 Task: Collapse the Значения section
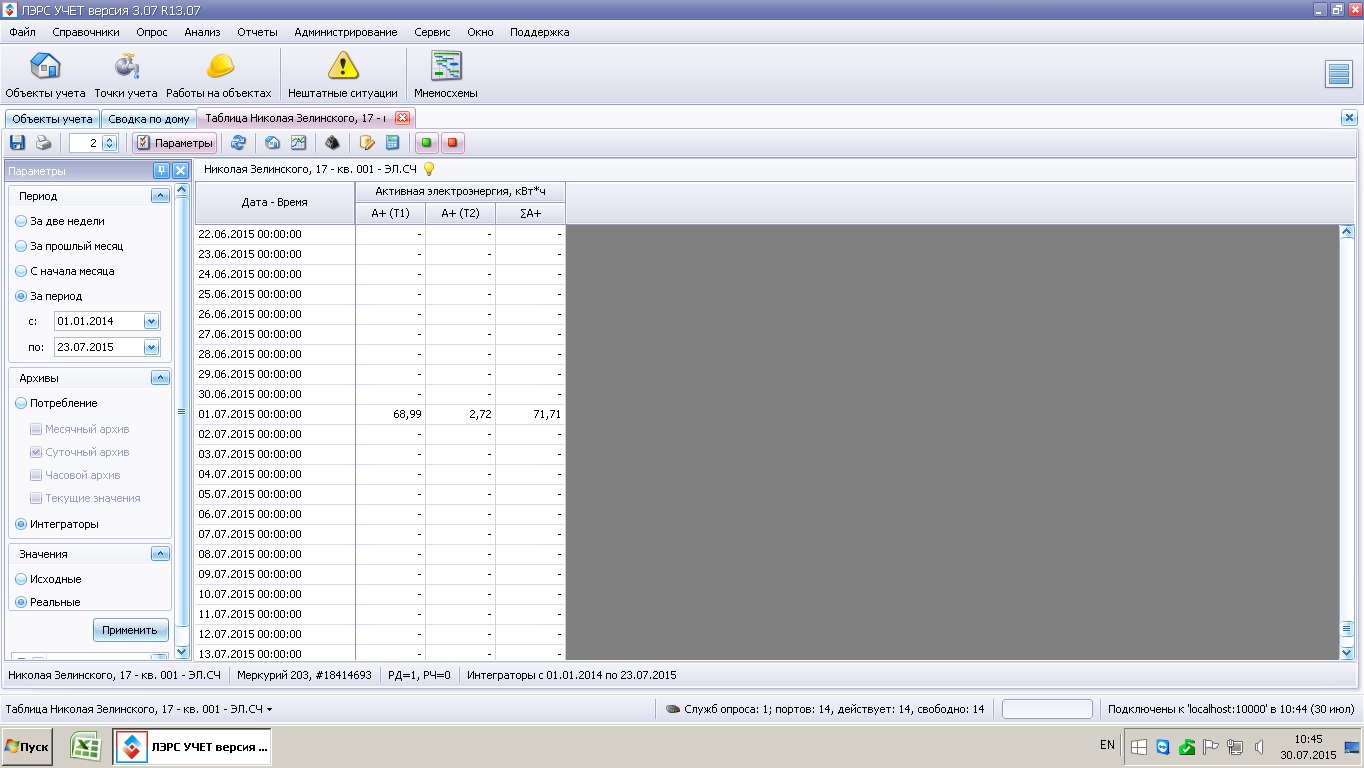pos(160,554)
